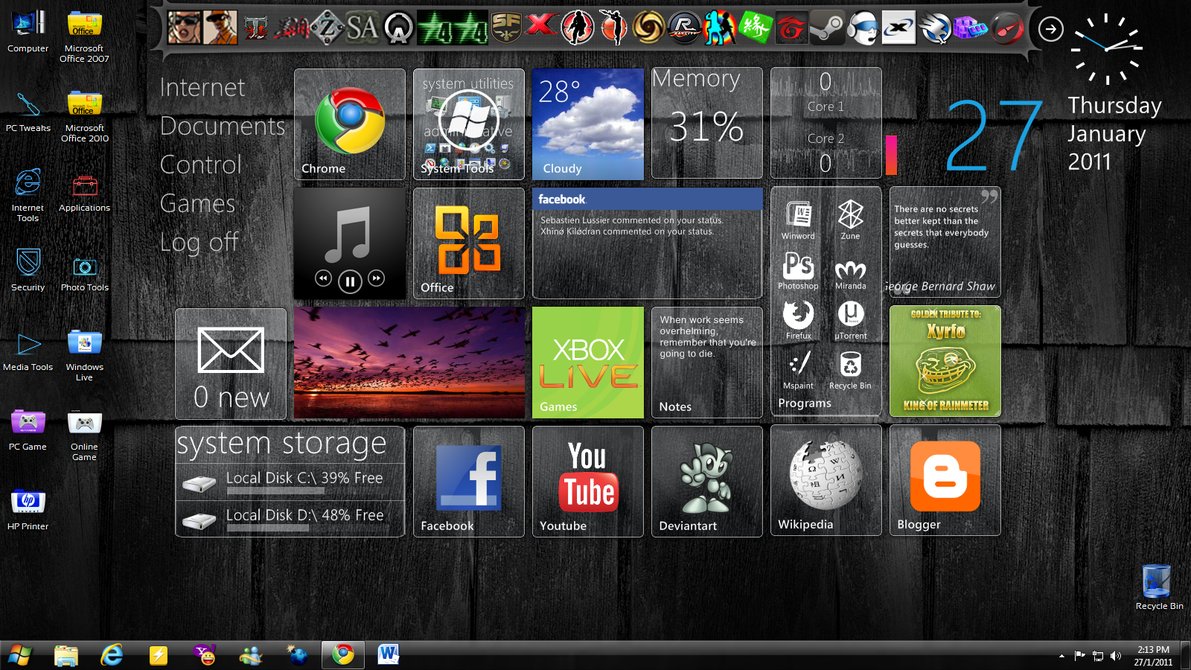The image size is (1191, 670).
Task: Click the Local Disk C:\ usage bar
Action: [x=275, y=491]
